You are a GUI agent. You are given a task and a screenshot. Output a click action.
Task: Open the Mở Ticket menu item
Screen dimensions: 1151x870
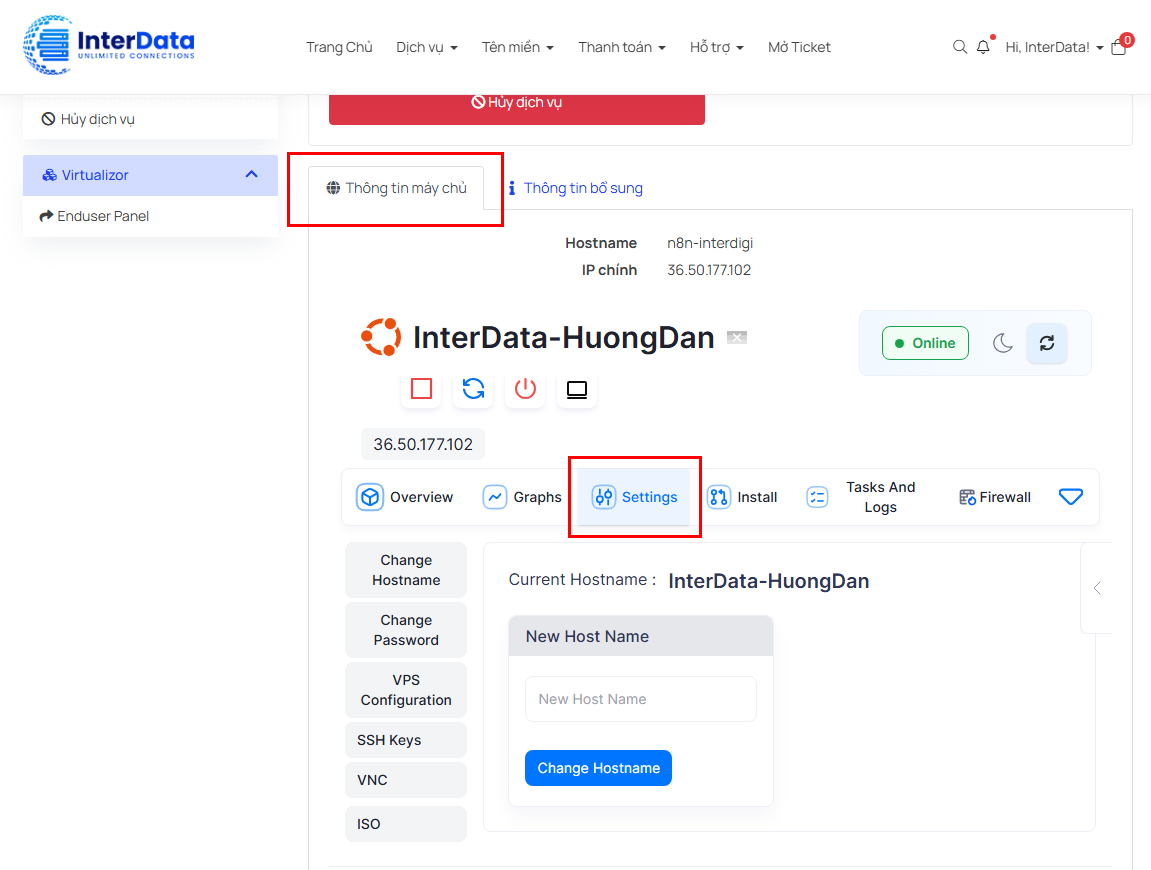pos(799,47)
